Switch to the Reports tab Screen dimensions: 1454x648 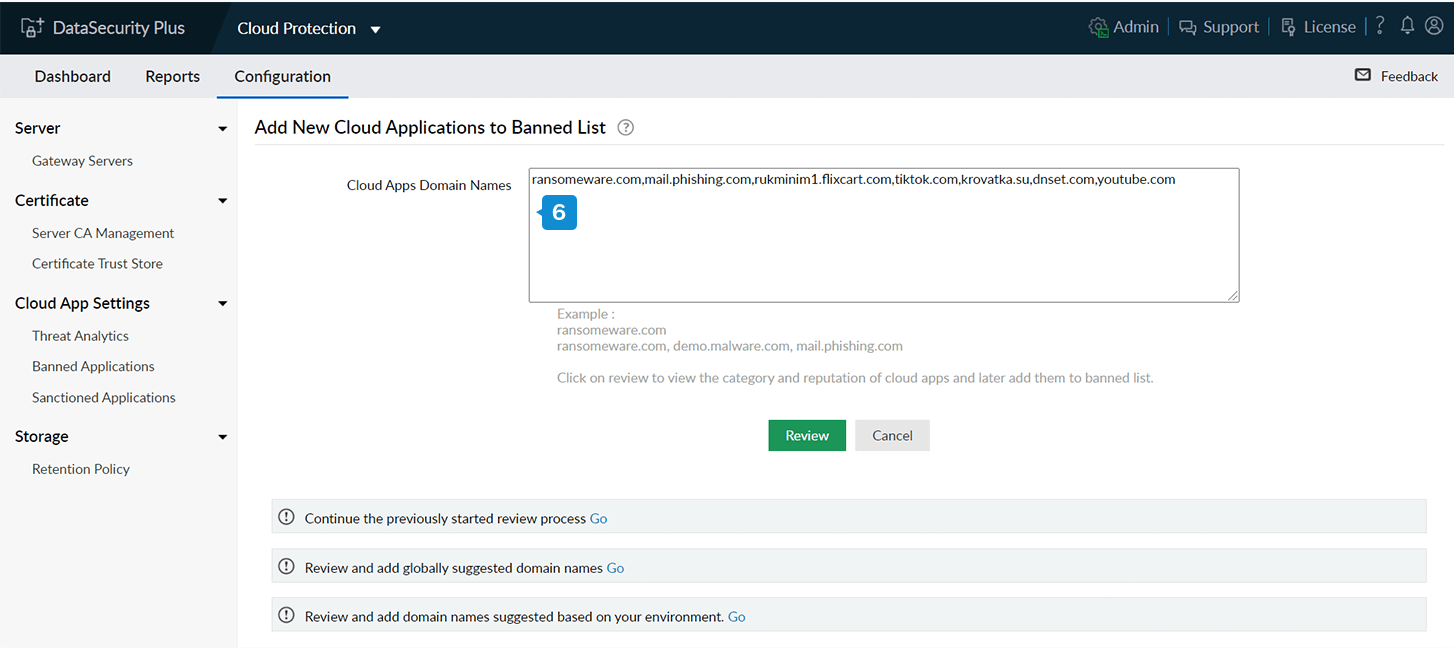[x=172, y=77]
